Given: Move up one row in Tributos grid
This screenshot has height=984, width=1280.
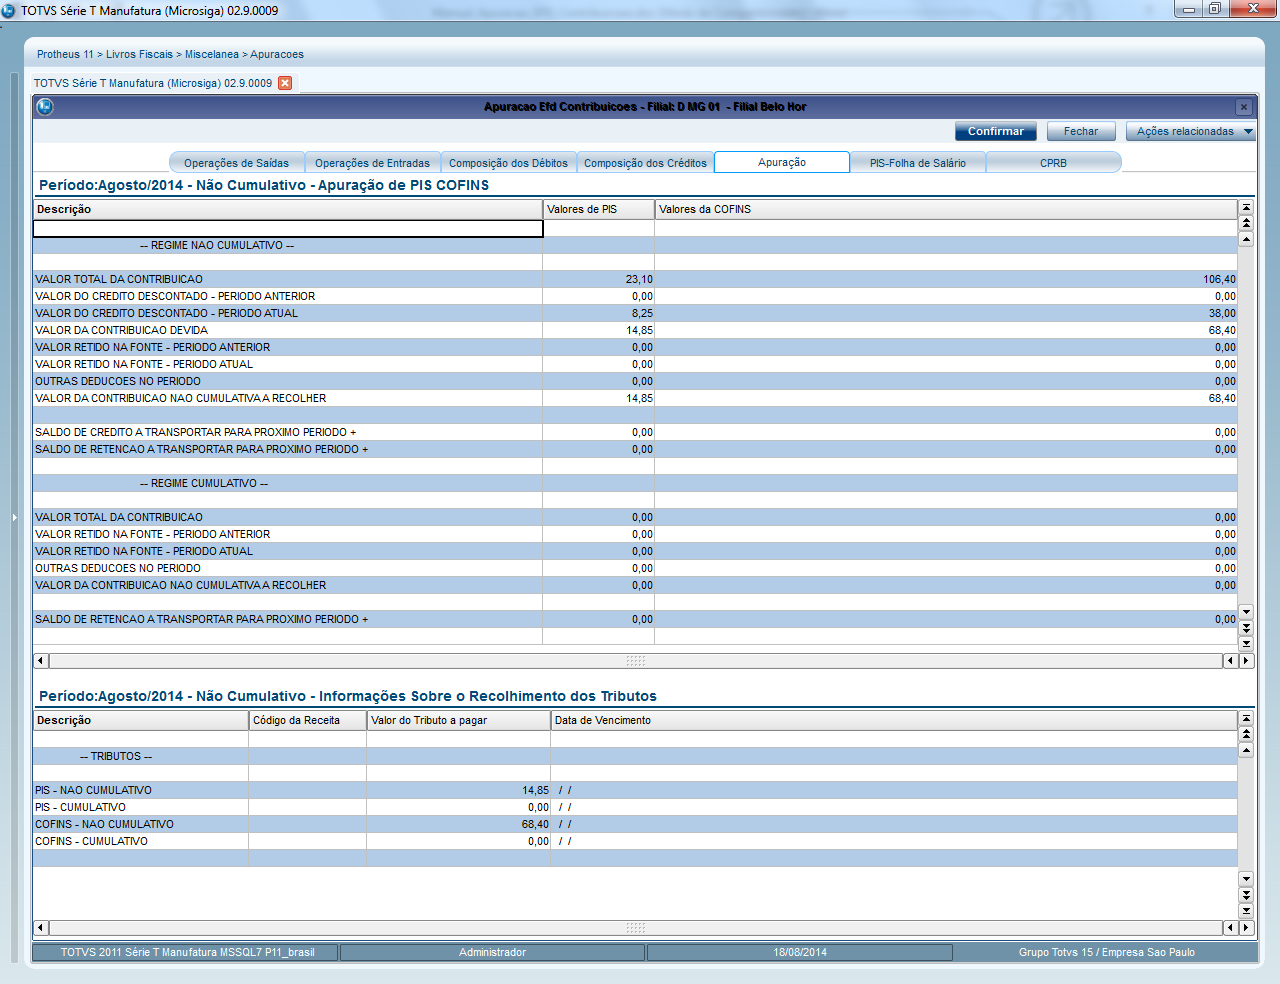Looking at the screenshot, I should [x=1246, y=750].
